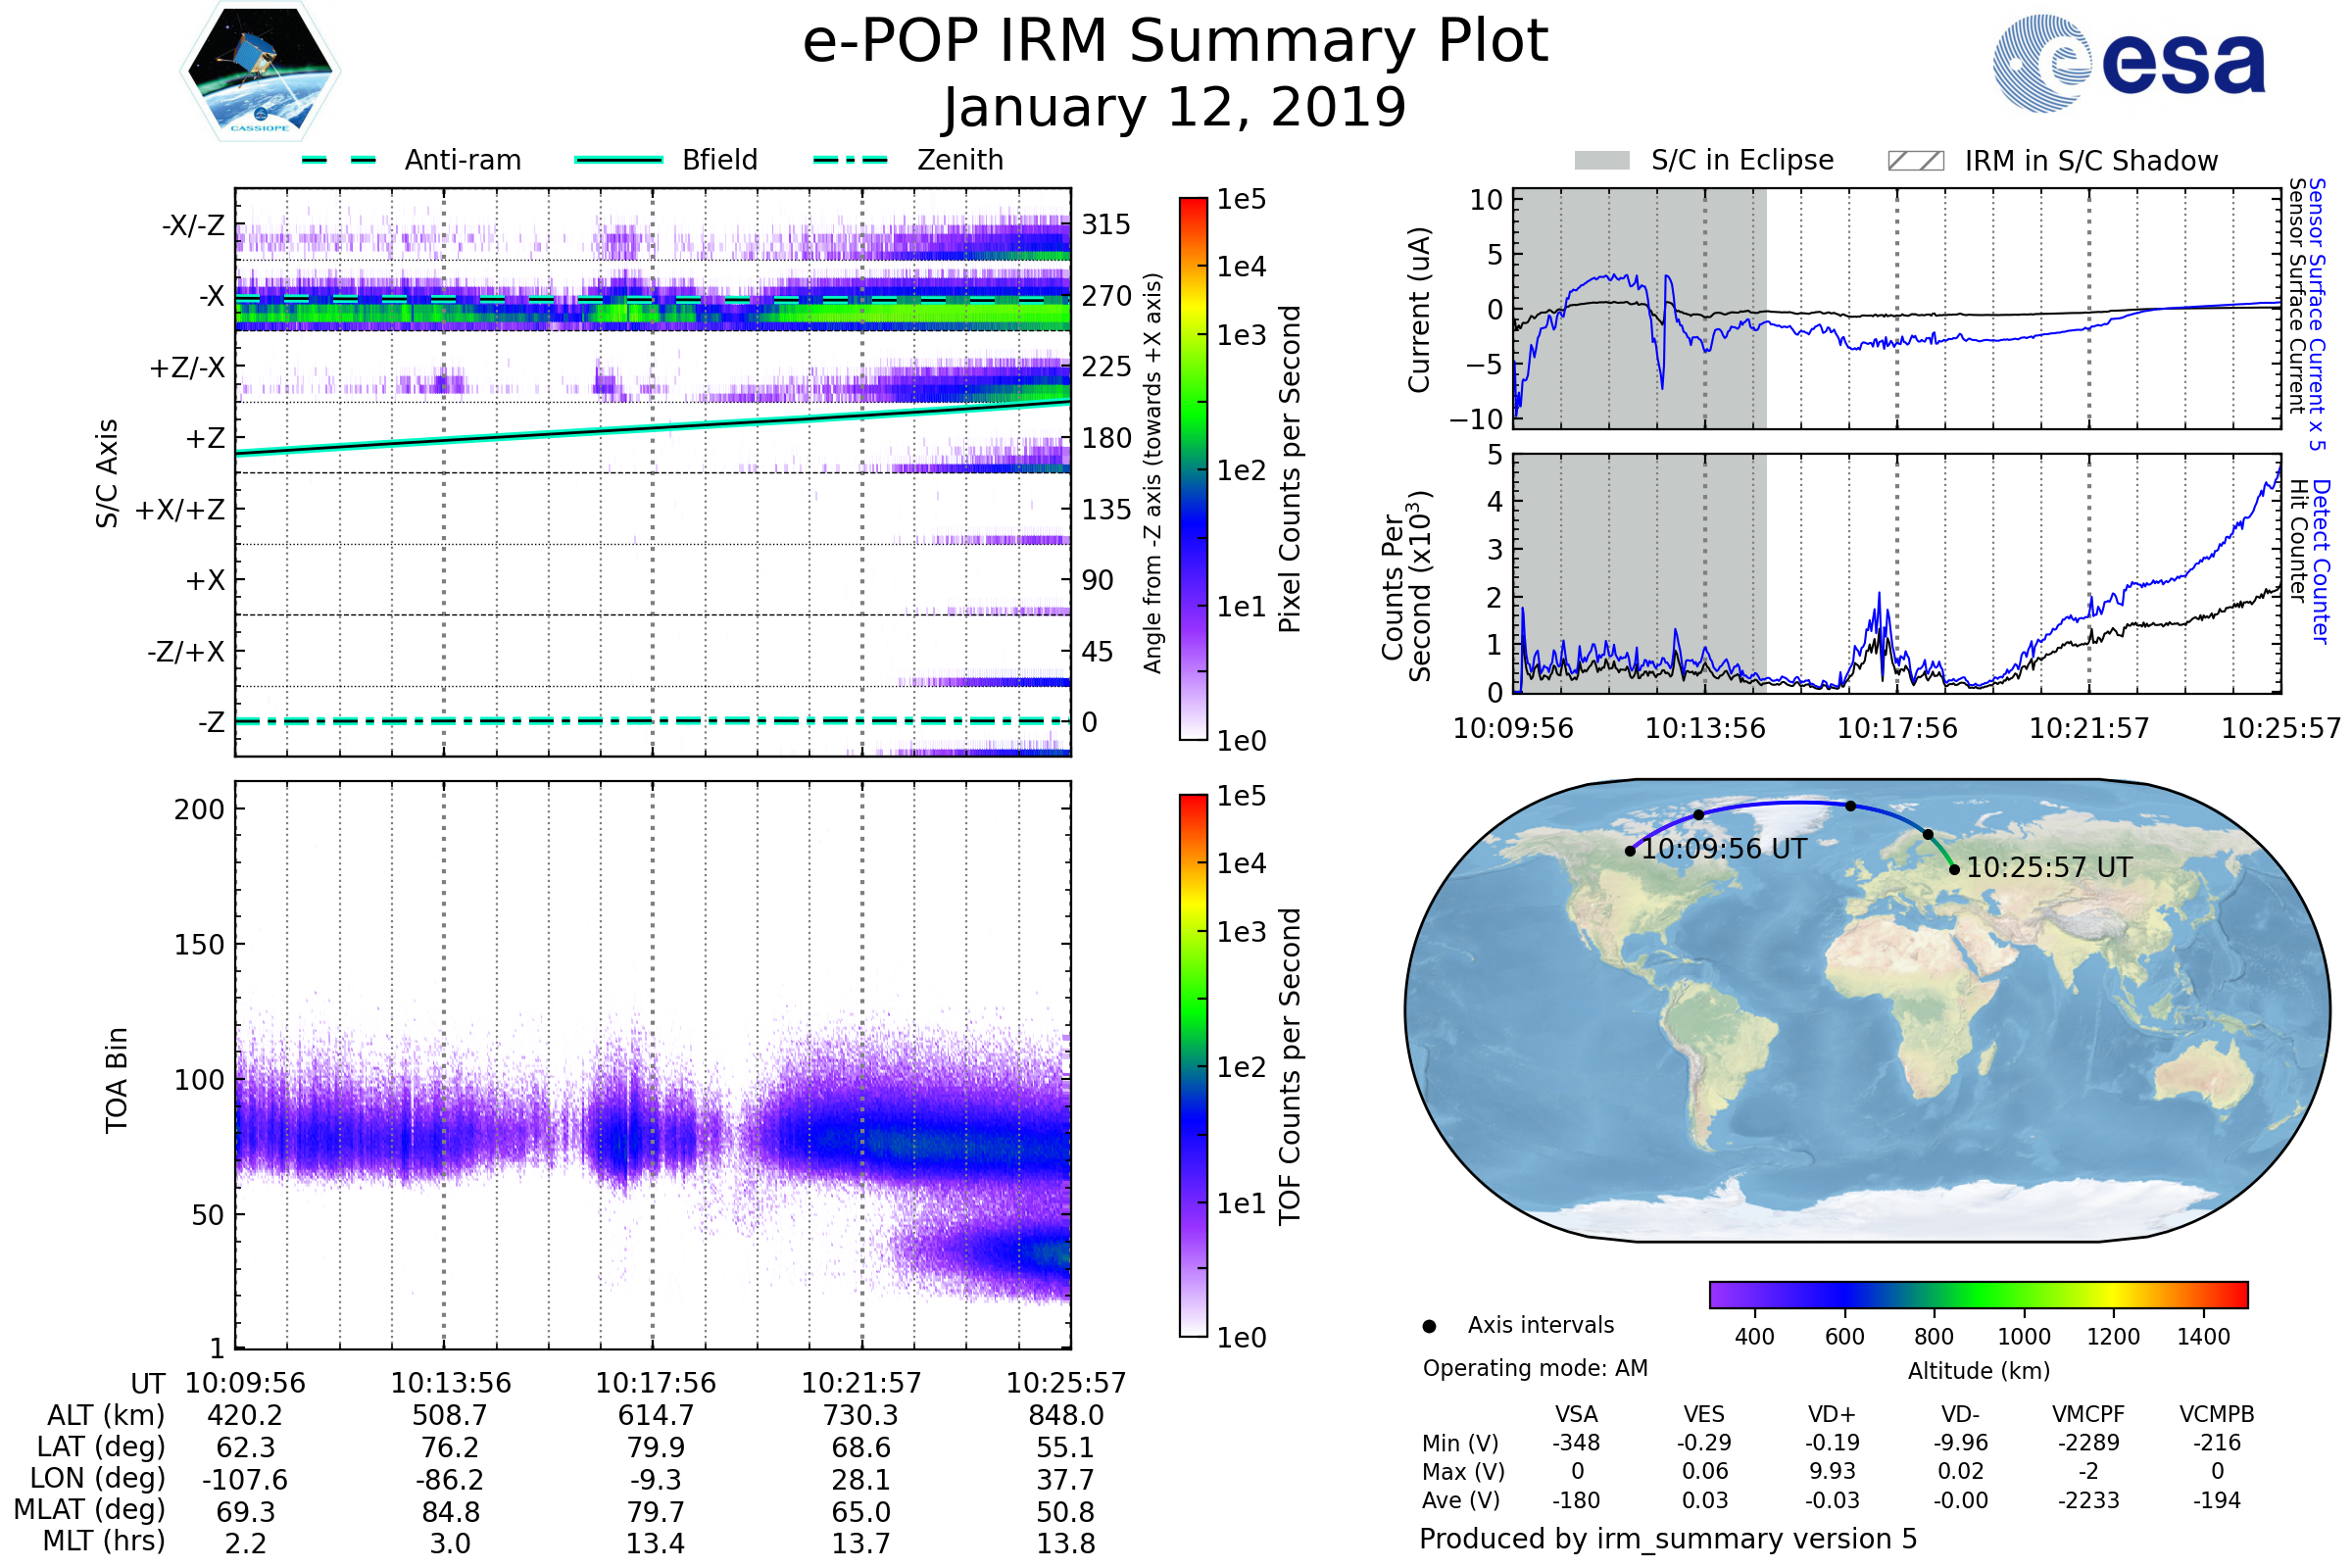Click the Zenith dash-dot legend marker
This screenshot has height=1568, width=2352.
click(x=850, y=160)
